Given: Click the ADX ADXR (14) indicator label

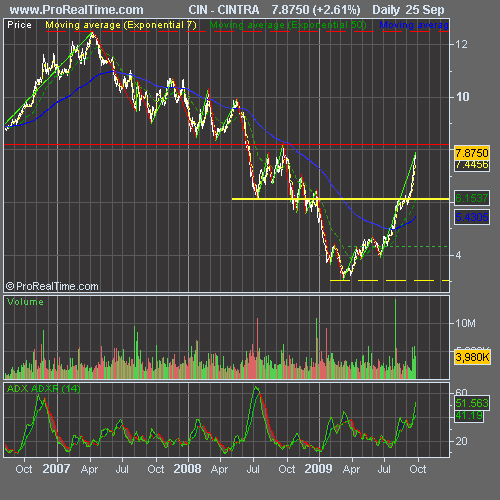Looking at the screenshot, I should click(x=44, y=389).
